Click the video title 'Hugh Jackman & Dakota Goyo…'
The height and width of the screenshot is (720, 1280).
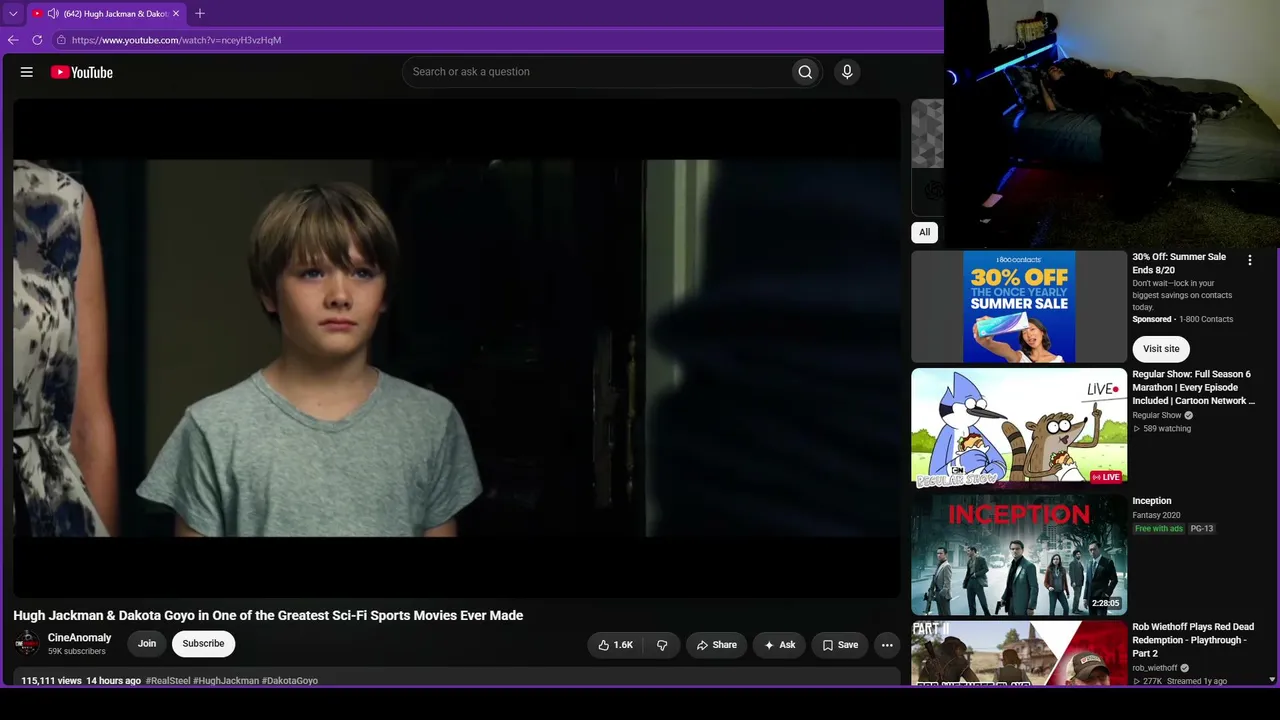[268, 616]
